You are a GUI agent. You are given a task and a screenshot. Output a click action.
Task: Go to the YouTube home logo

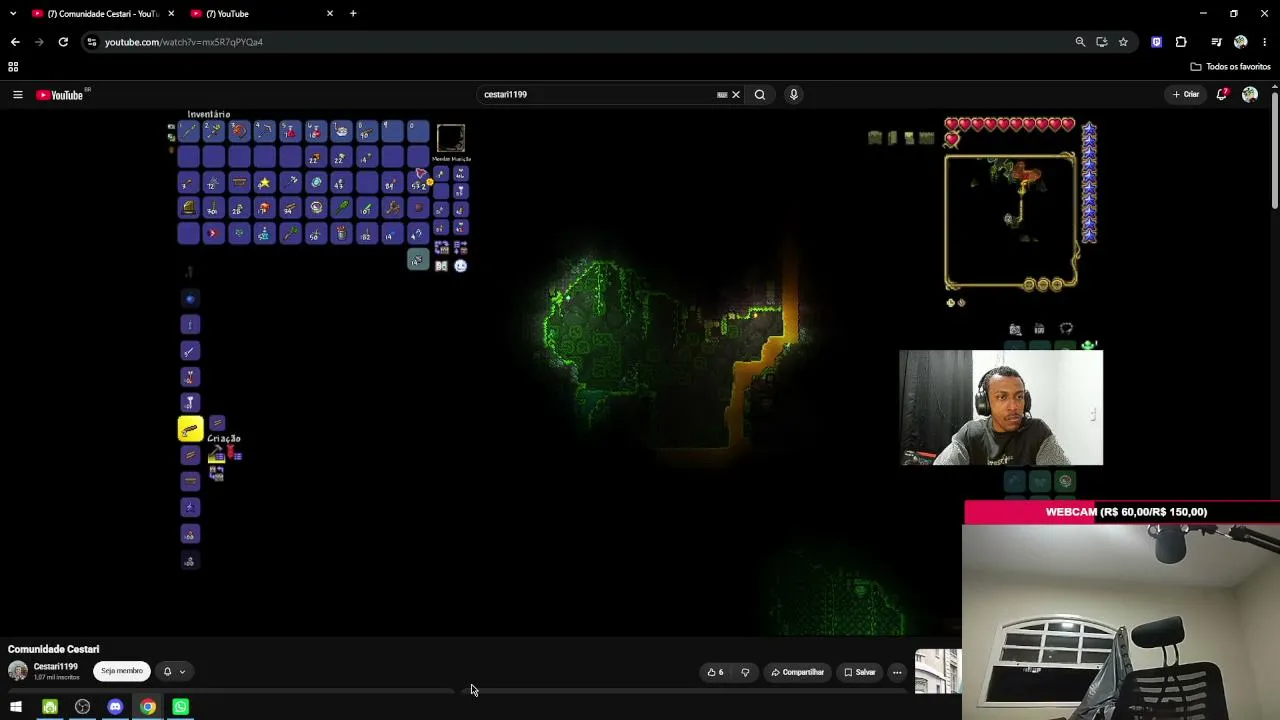[60, 95]
